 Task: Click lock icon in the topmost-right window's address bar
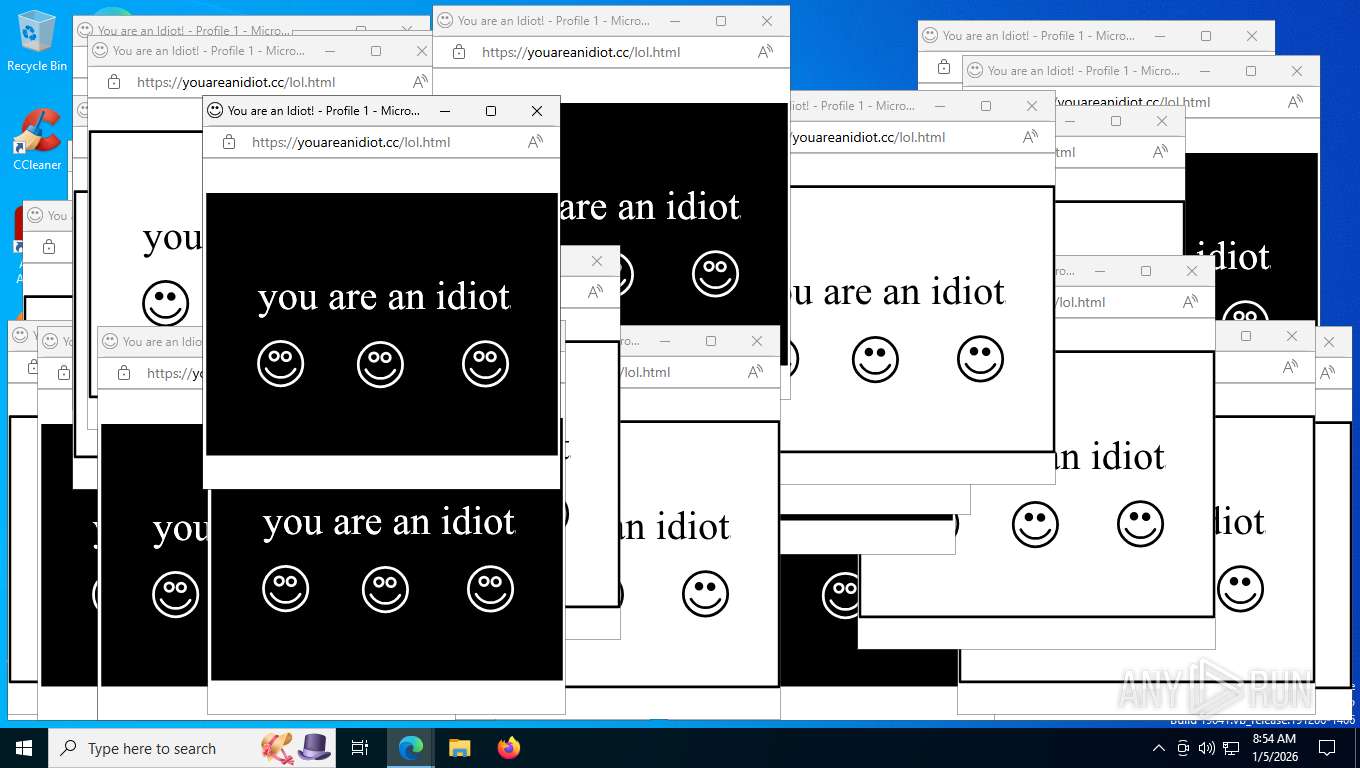click(944, 67)
